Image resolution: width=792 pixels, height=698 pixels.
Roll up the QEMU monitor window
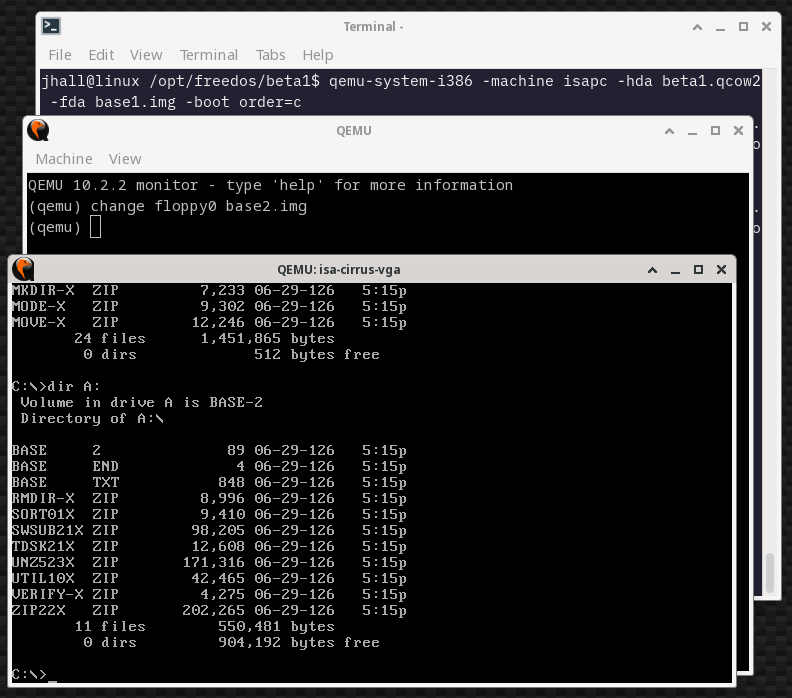[x=669, y=131]
